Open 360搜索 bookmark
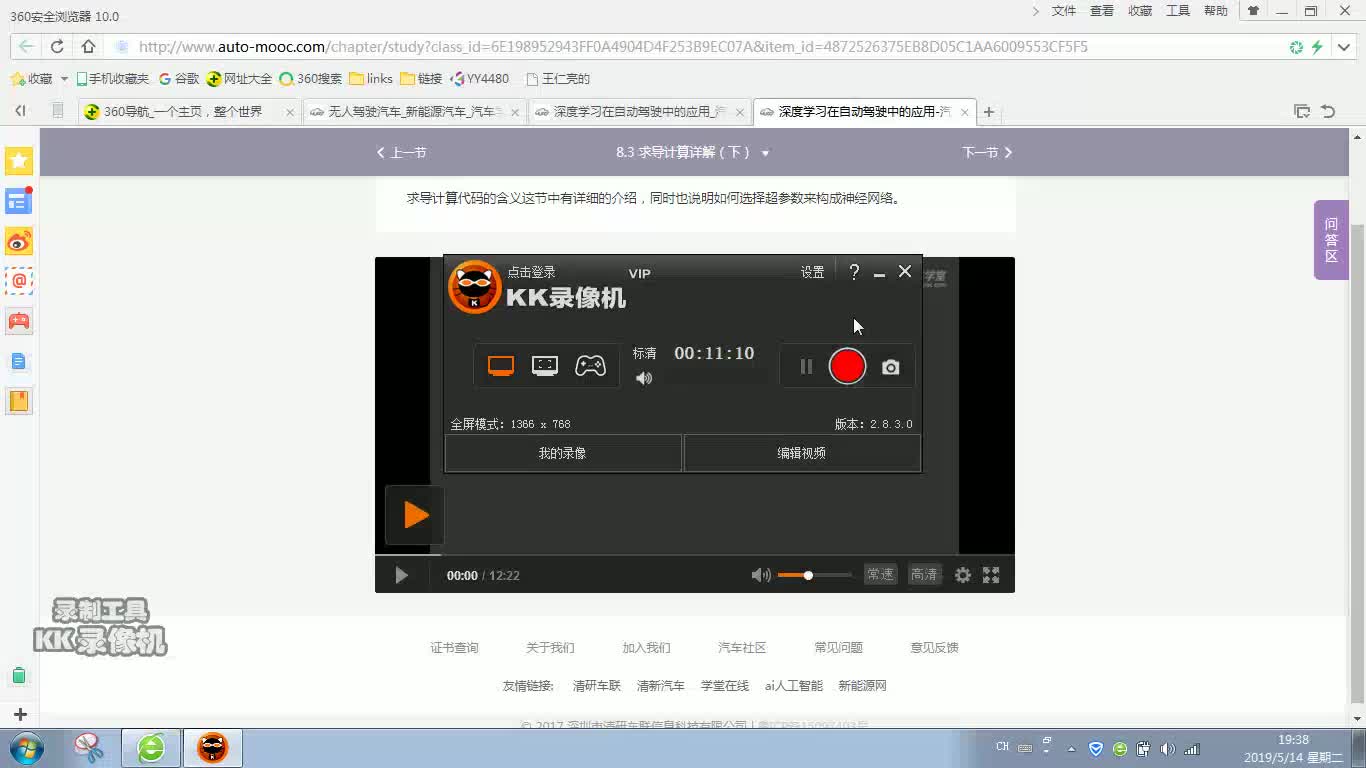The image size is (1366, 768). click(x=310, y=79)
